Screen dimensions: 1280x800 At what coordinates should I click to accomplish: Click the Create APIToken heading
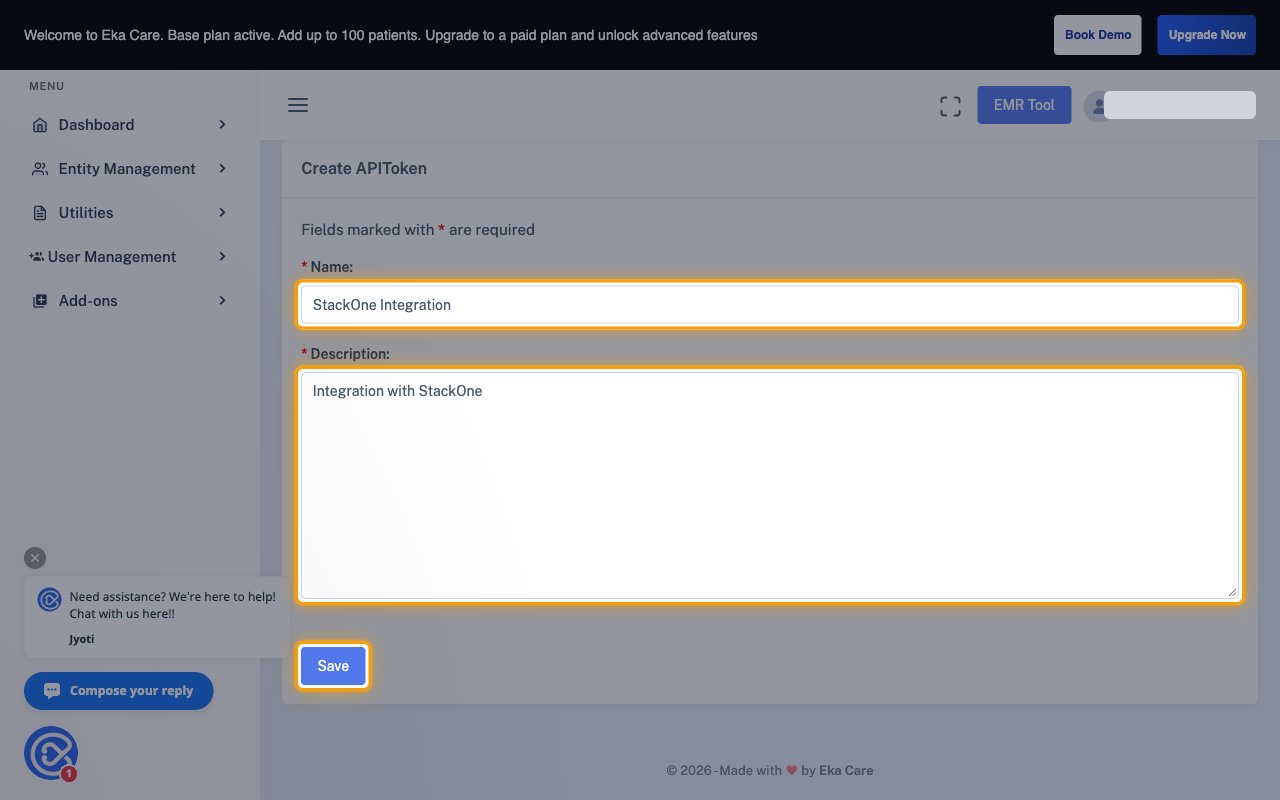click(364, 169)
